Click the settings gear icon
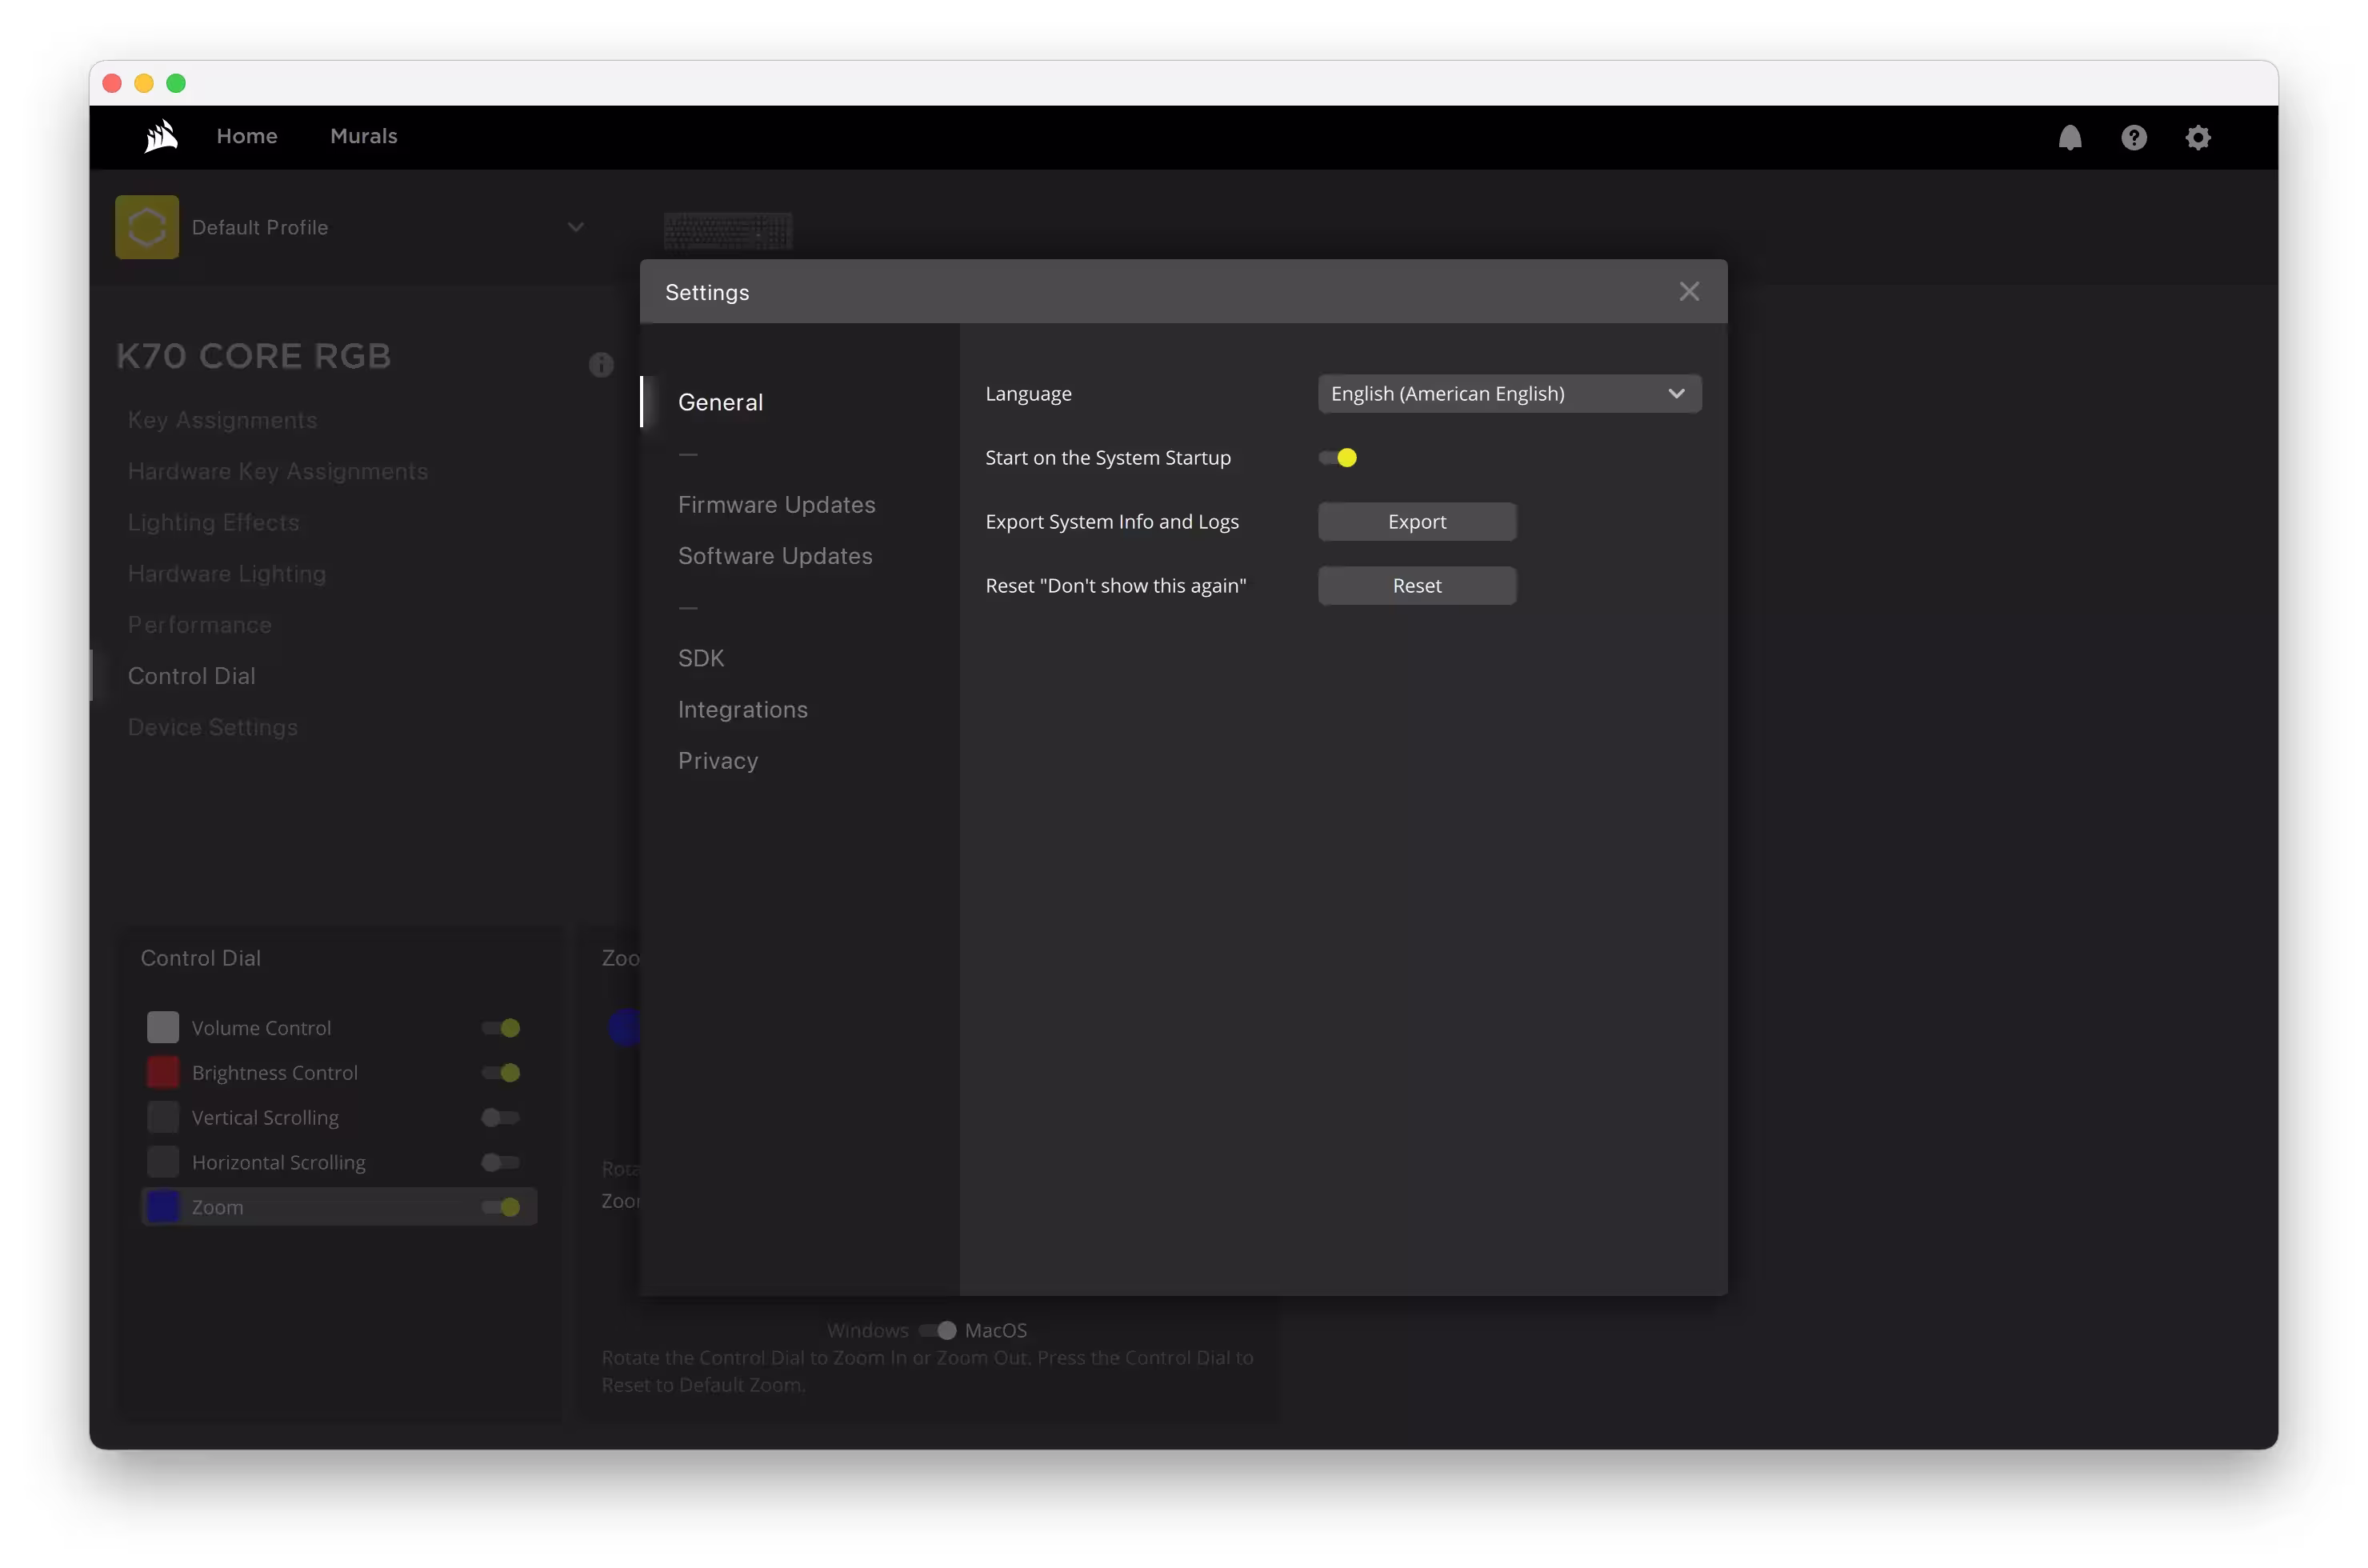The width and height of the screenshot is (2368, 1568). click(2198, 137)
